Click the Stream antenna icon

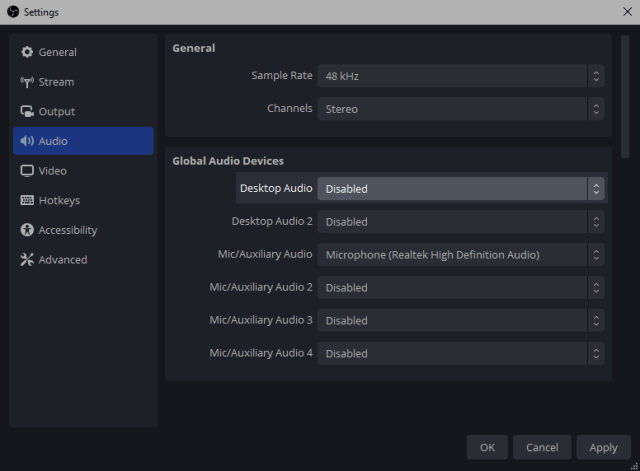[27, 82]
